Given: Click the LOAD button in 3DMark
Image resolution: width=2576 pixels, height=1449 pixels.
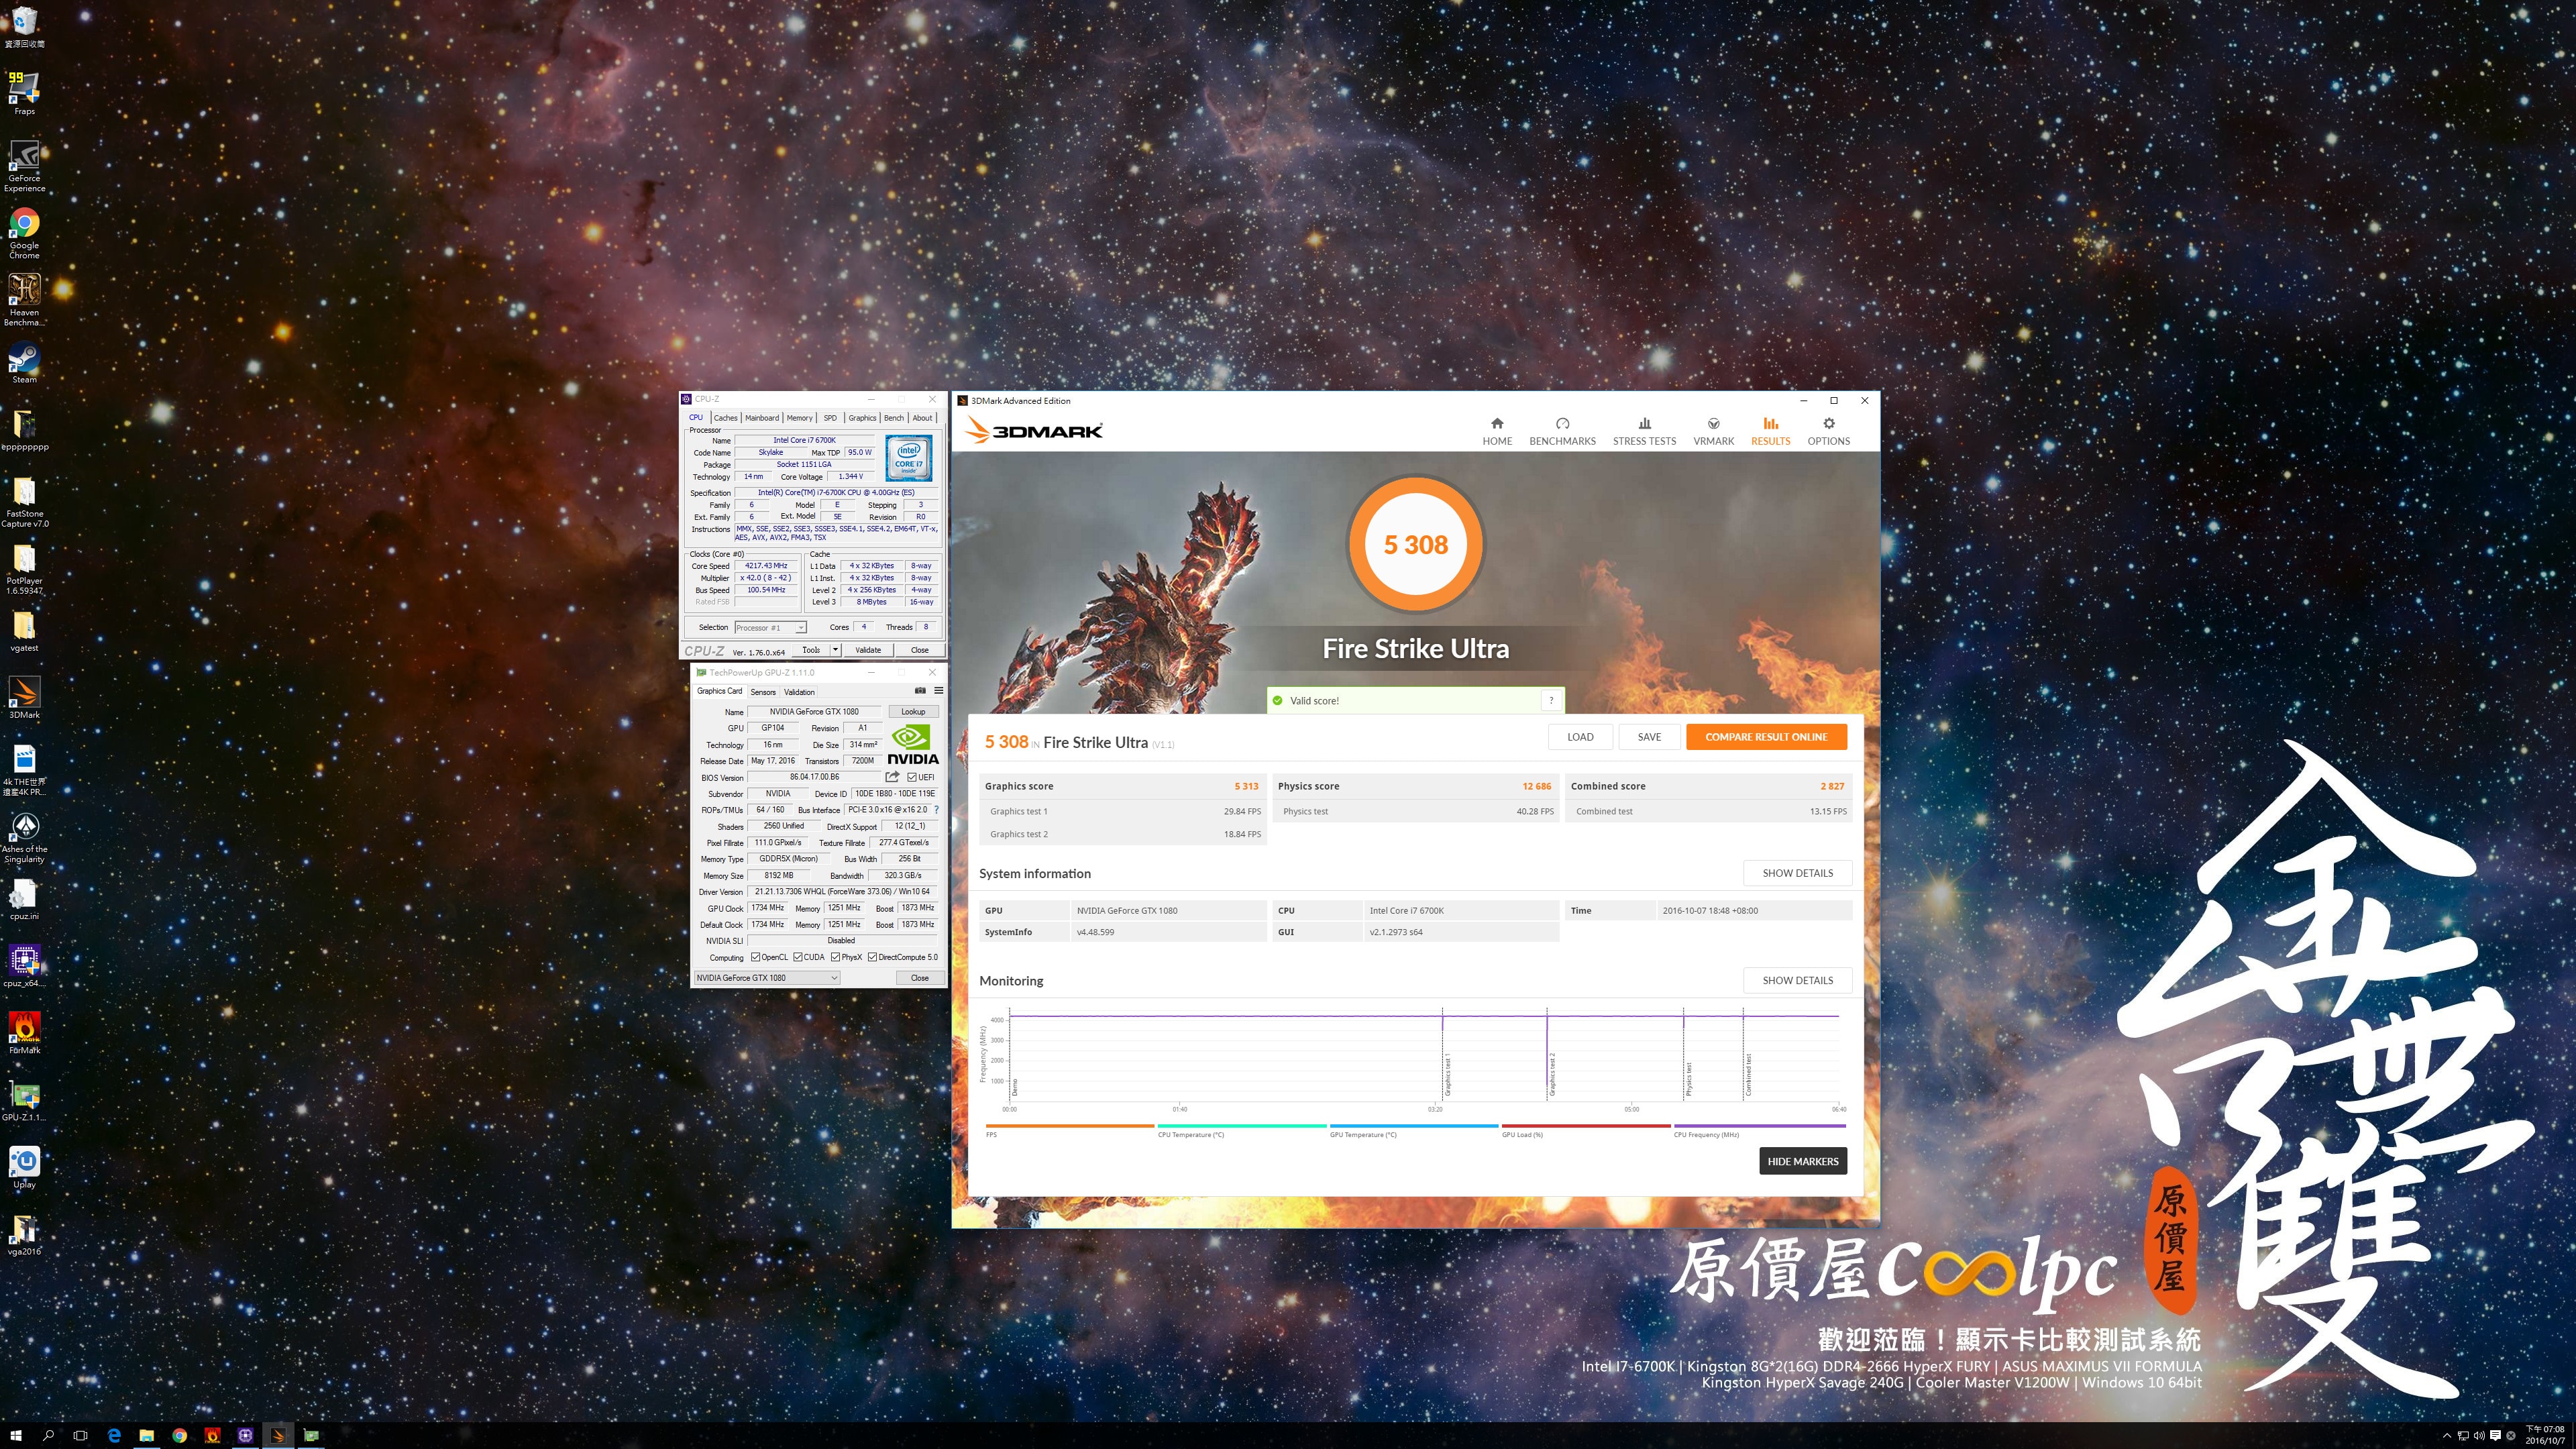Looking at the screenshot, I should [1580, 737].
